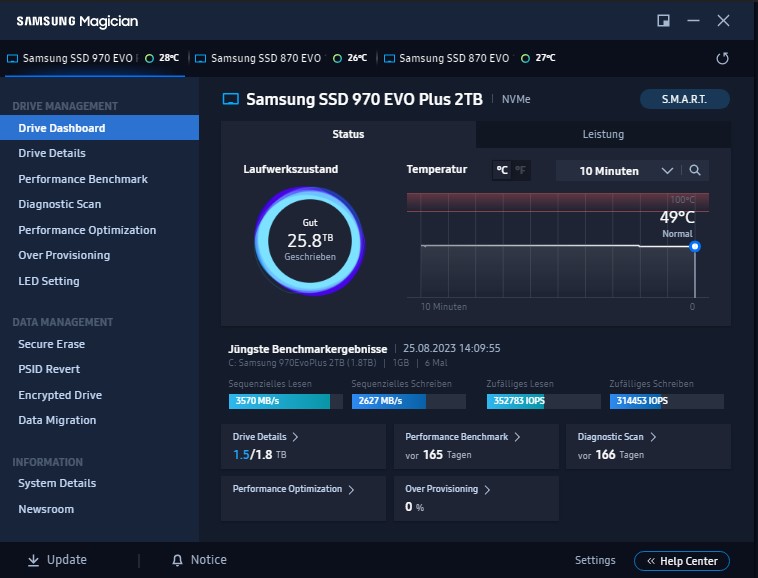
Task: Open Settings in the footer
Action: tap(595, 560)
